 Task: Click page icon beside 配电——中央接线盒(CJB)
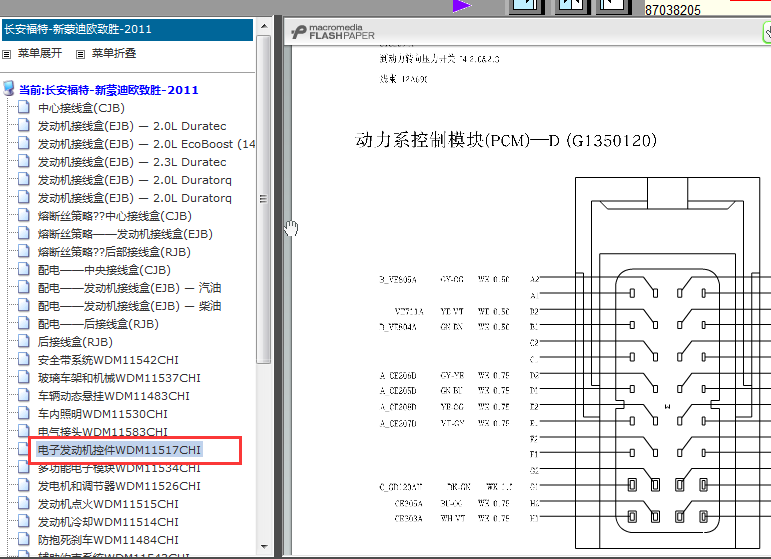pyautogui.click(x=24, y=269)
